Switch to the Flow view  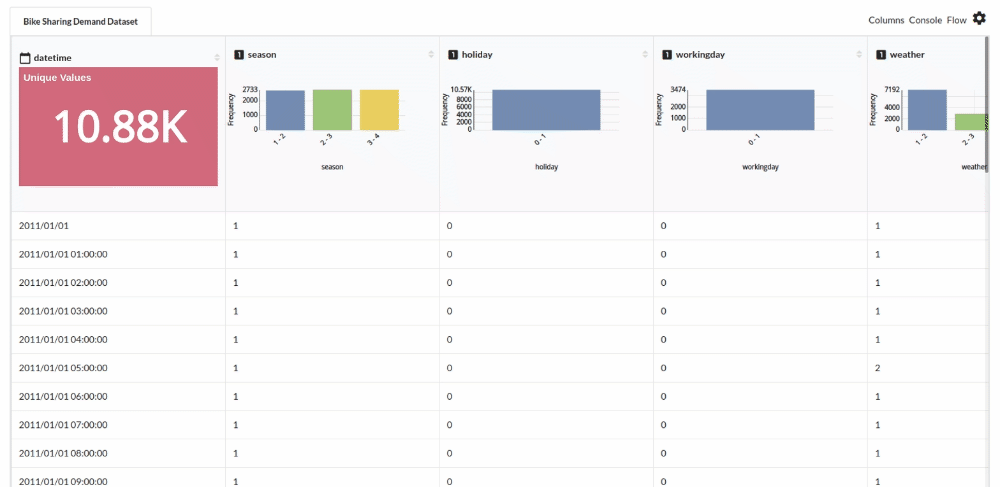956,20
